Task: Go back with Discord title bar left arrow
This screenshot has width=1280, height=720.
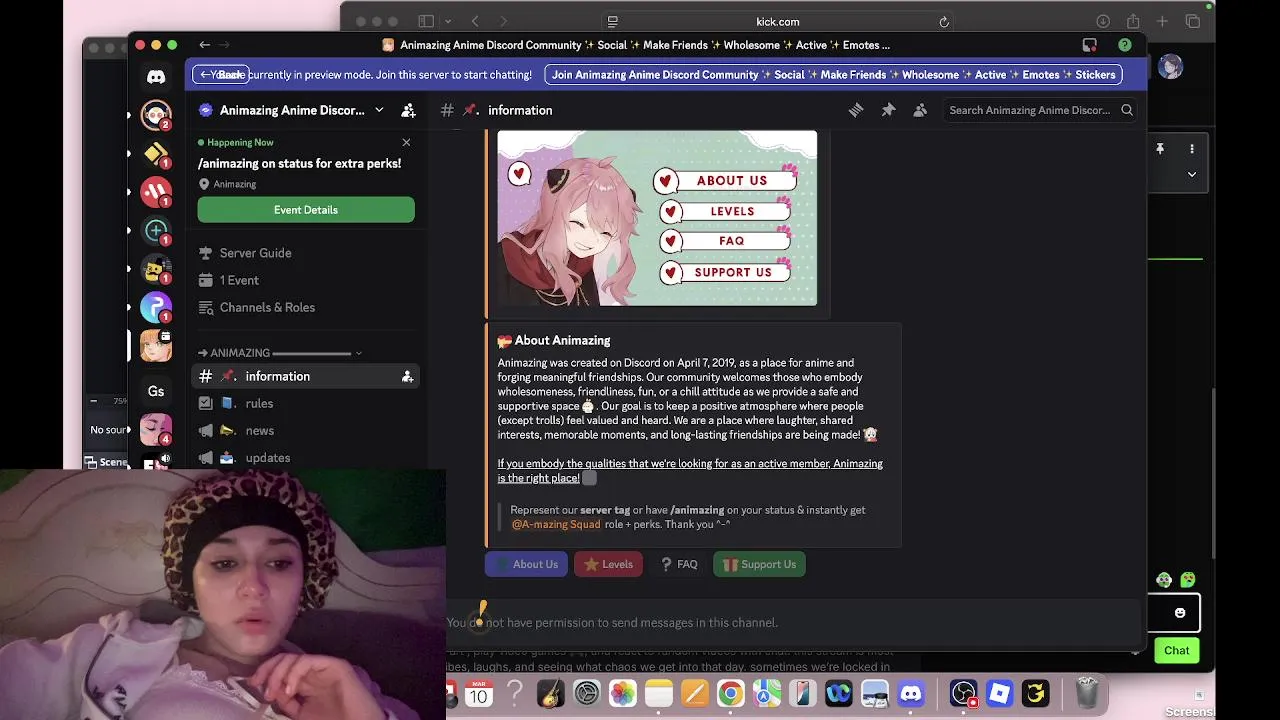Action: 204,45
